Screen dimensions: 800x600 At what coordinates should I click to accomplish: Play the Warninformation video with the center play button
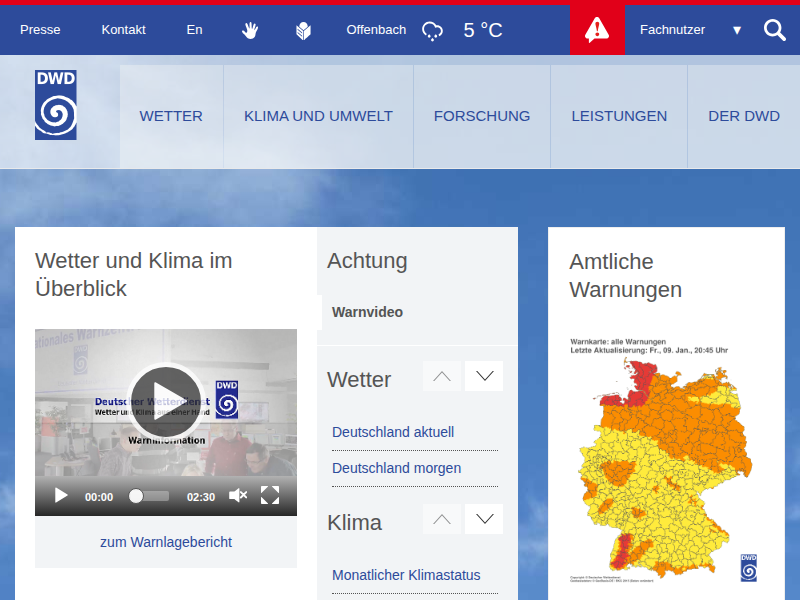165,403
